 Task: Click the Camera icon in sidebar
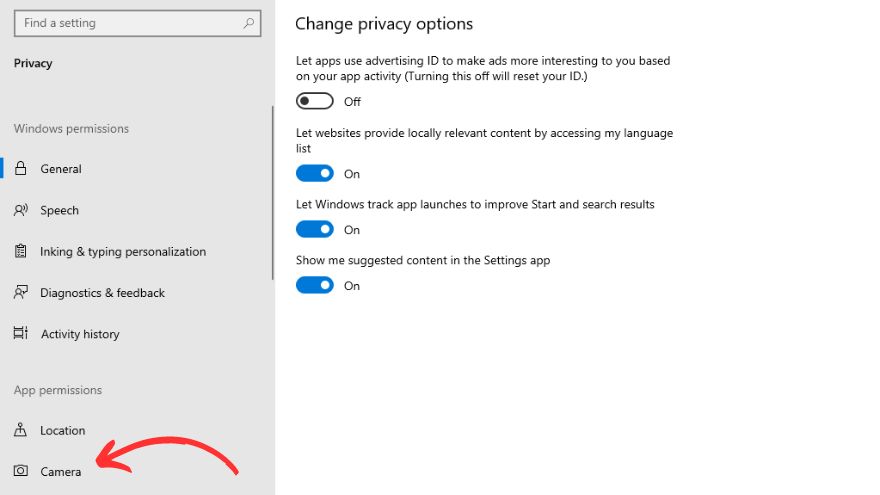coord(20,472)
